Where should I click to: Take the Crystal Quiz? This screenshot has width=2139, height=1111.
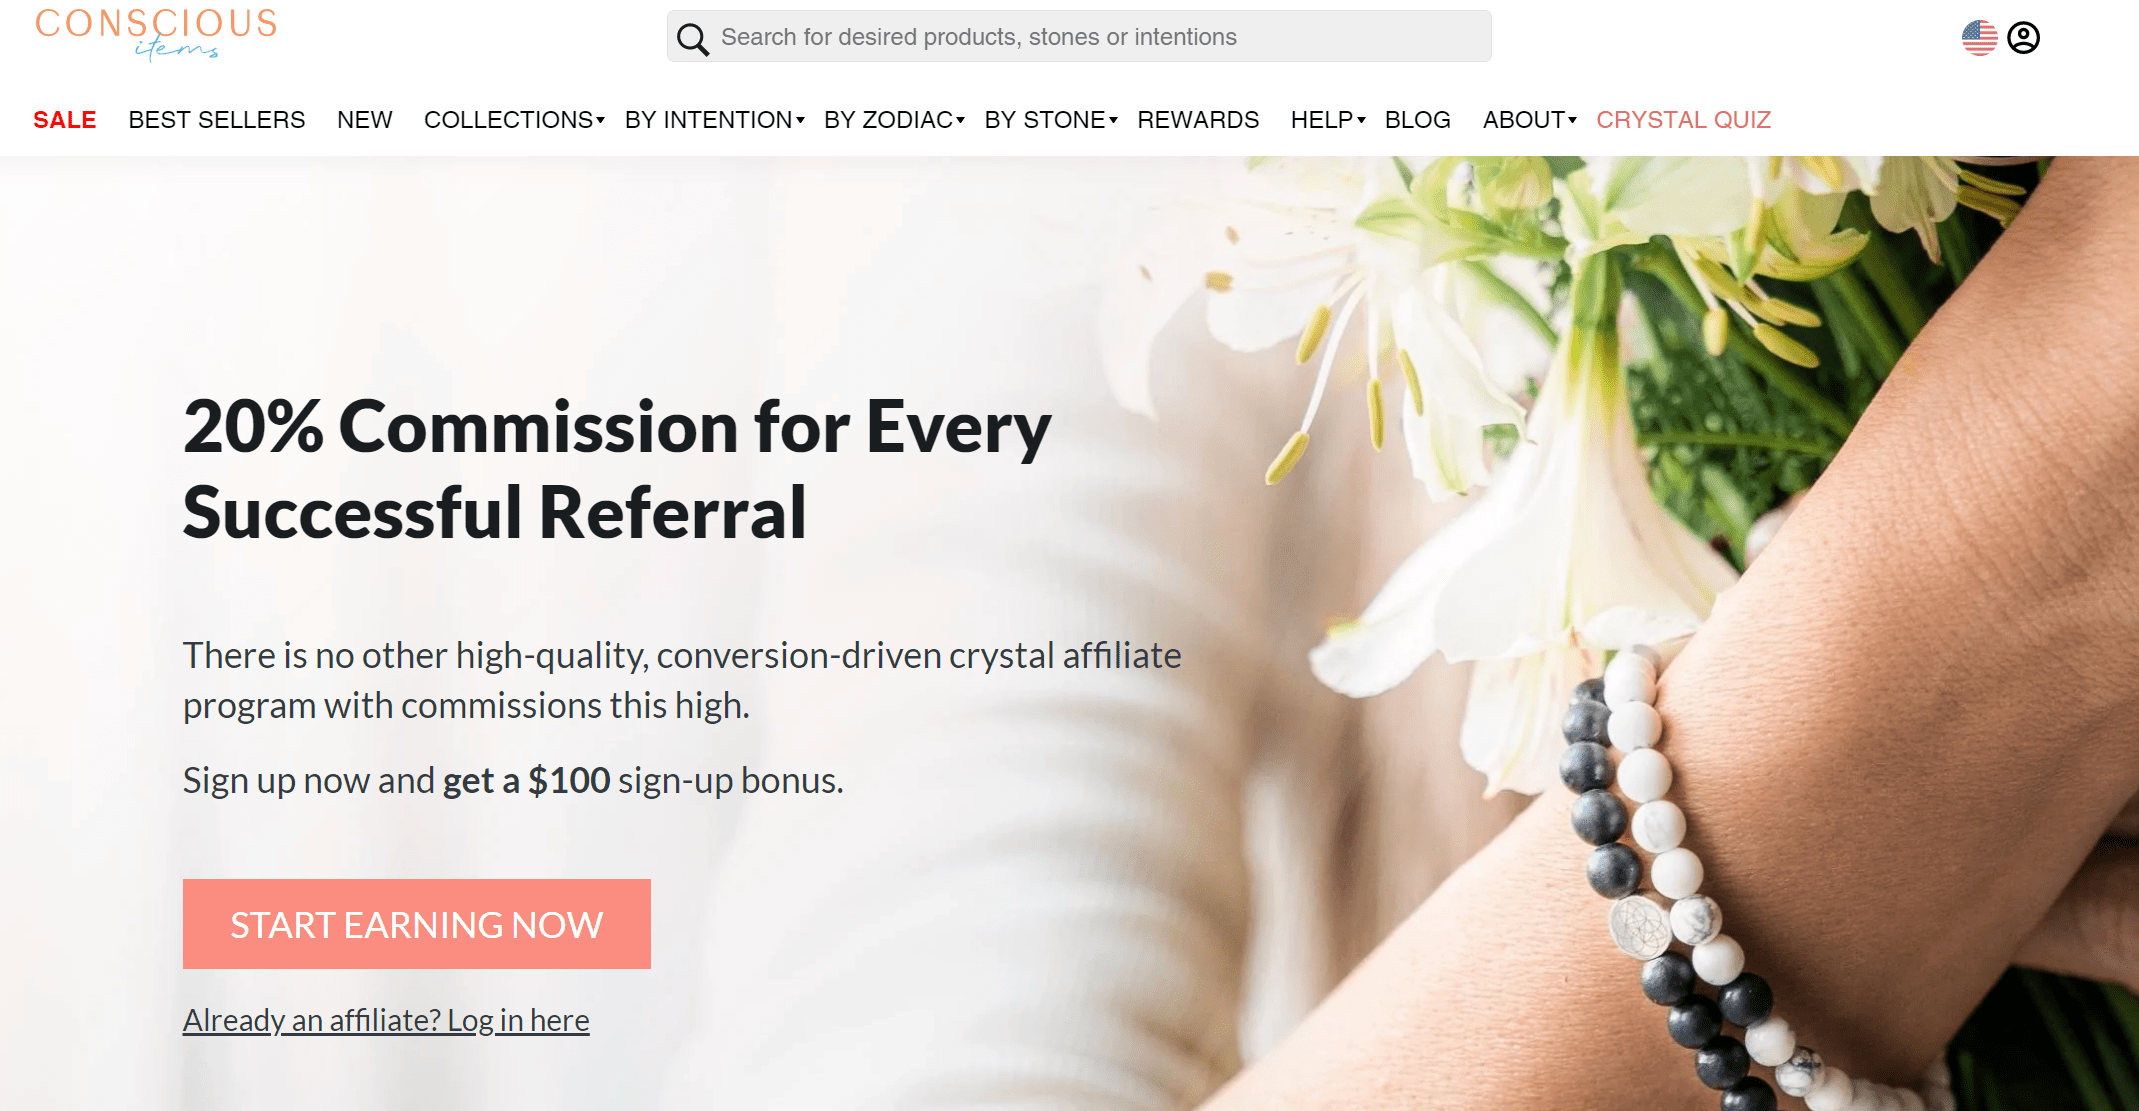point(1684,120)
